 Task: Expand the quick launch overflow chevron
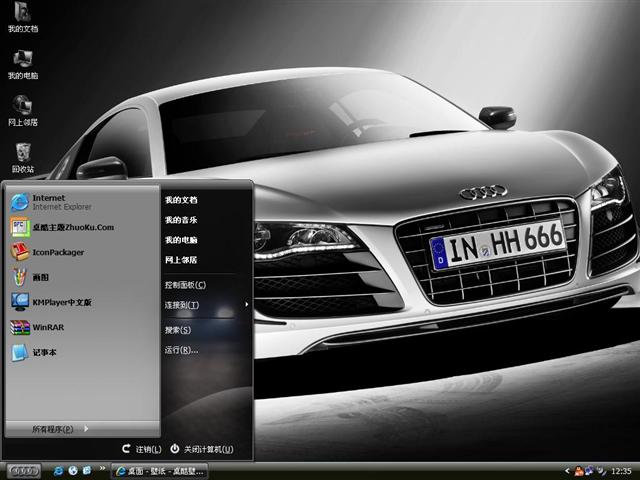[x=102, y=470]
